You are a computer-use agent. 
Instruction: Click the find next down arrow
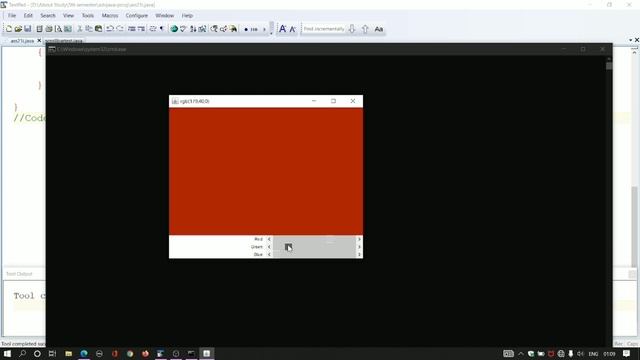pos(352,29)
